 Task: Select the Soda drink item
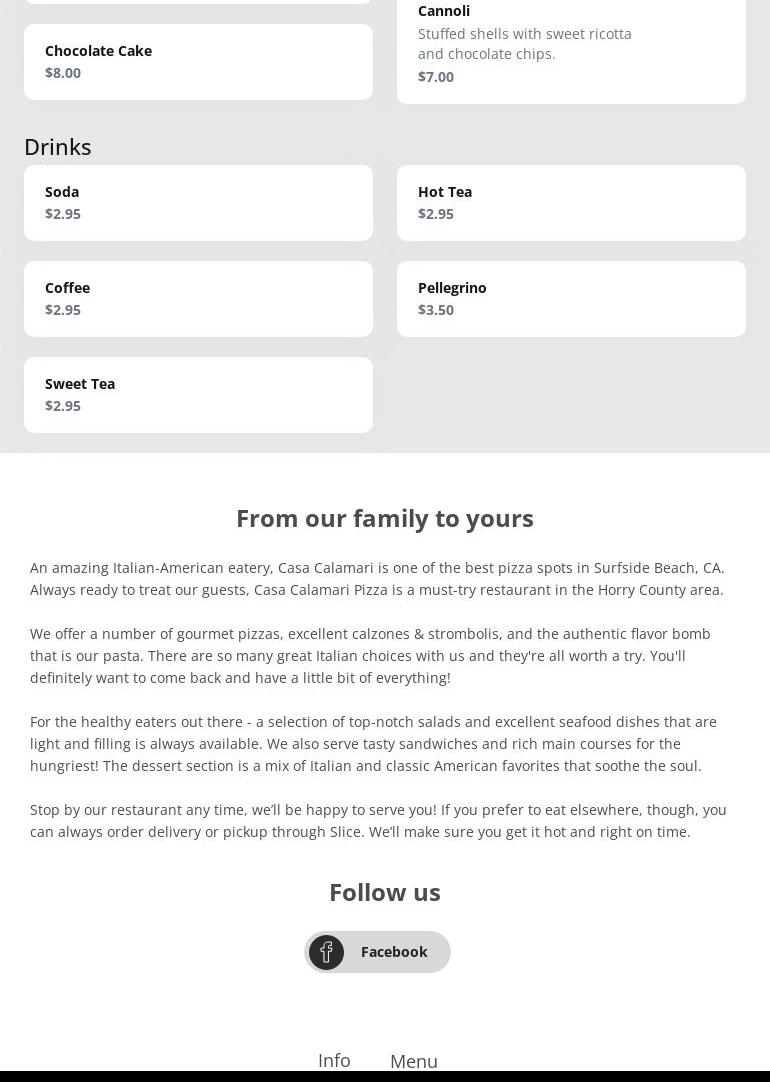tap(198, 203)
